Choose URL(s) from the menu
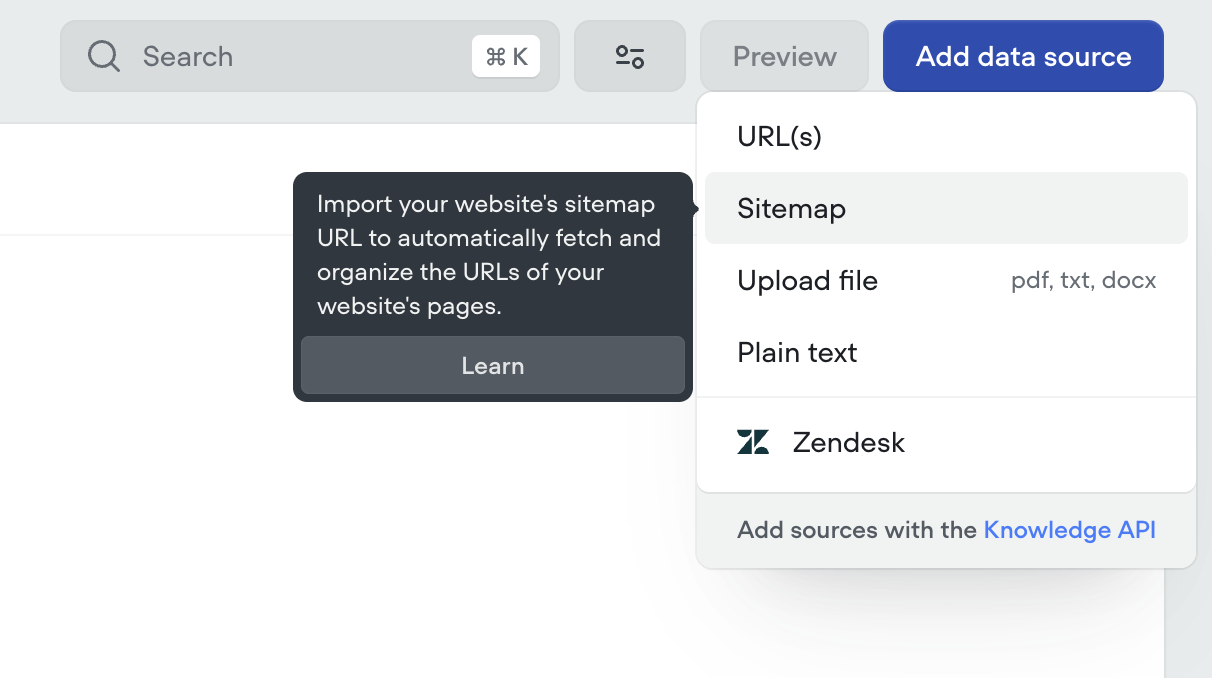 (779, 137)
